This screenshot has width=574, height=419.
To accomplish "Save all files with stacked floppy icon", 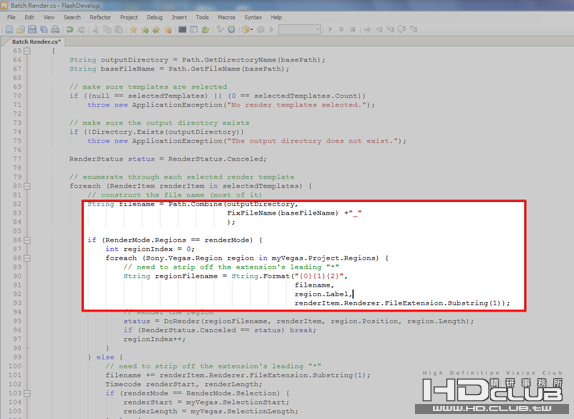I will point(44,29).
